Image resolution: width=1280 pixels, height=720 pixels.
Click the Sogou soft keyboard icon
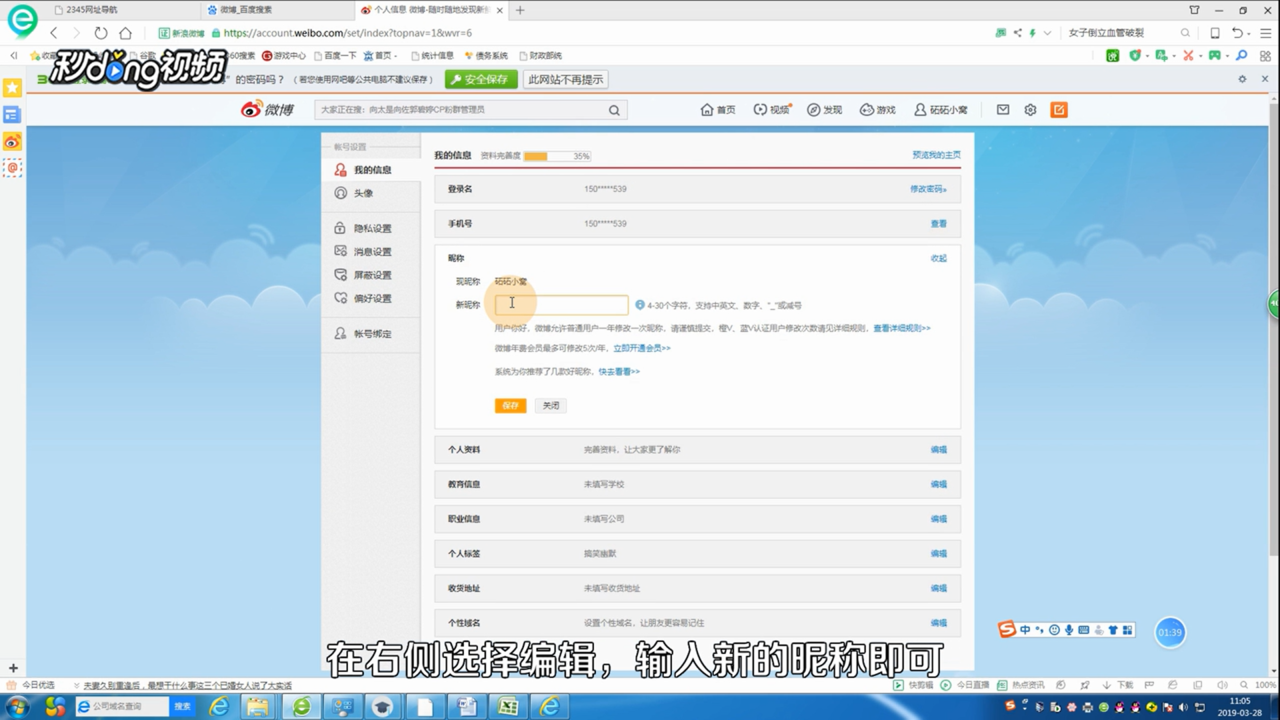1084,630
